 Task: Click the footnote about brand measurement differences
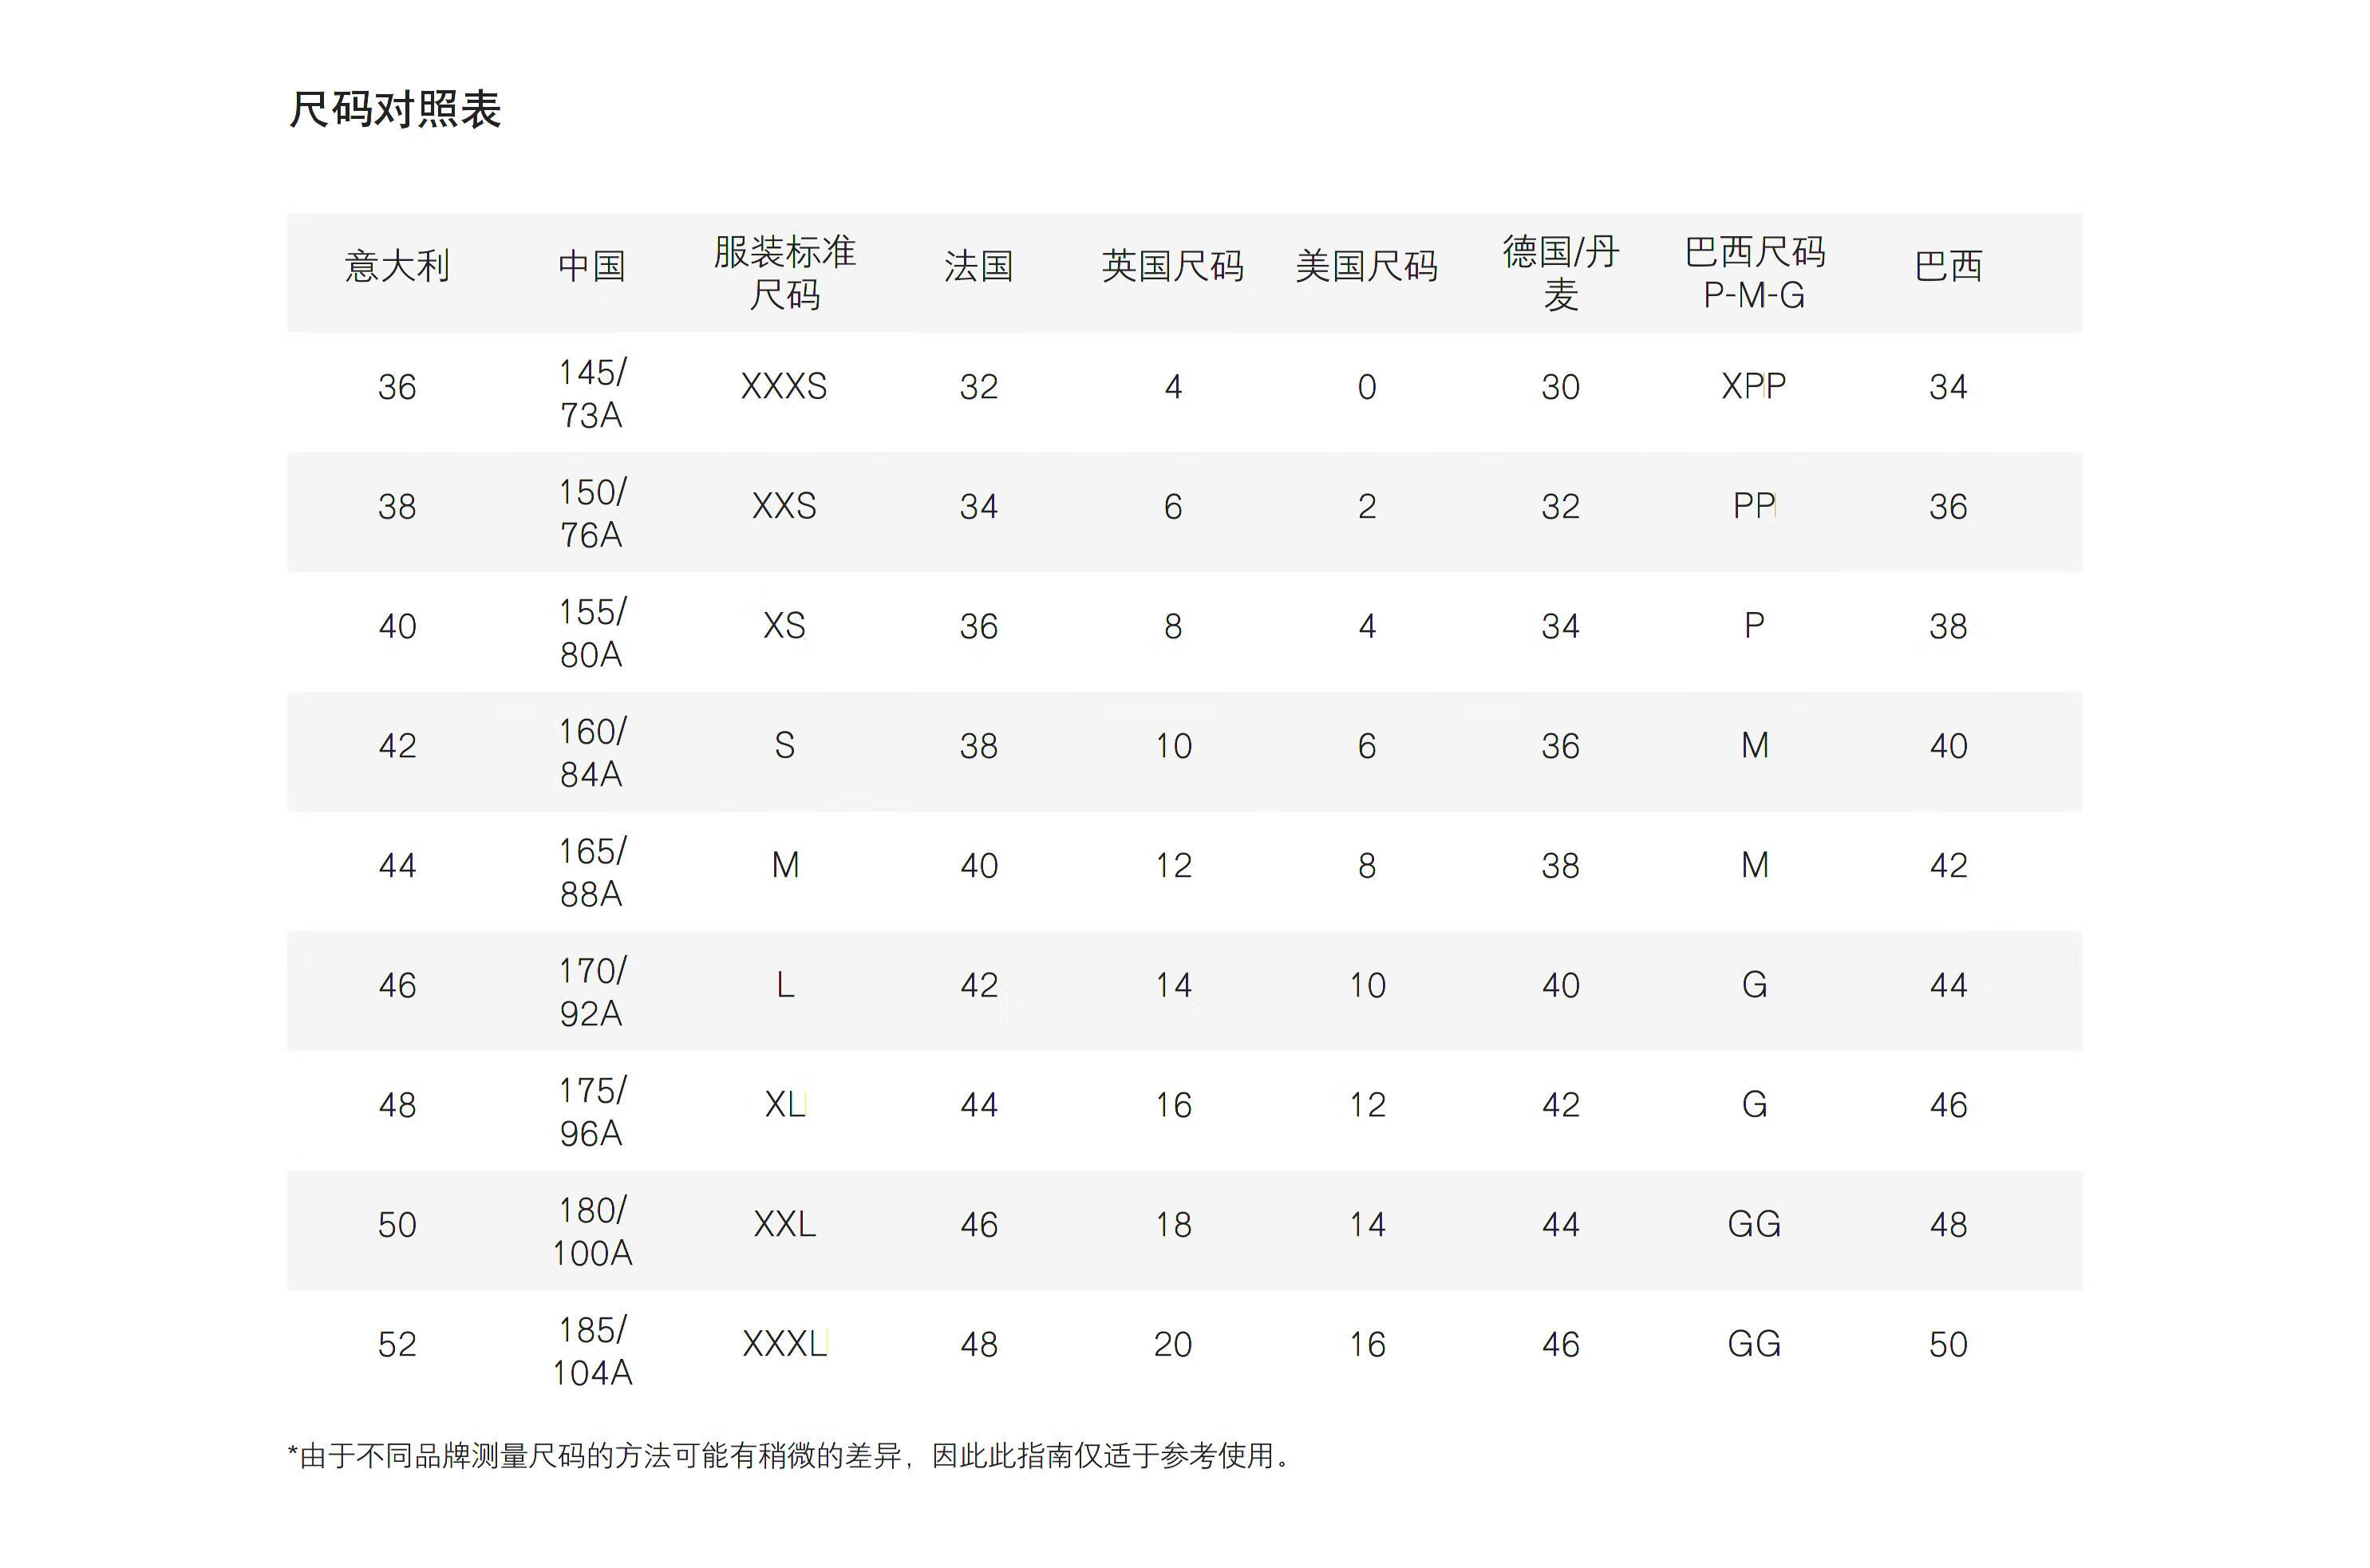tap(790, 1455)
